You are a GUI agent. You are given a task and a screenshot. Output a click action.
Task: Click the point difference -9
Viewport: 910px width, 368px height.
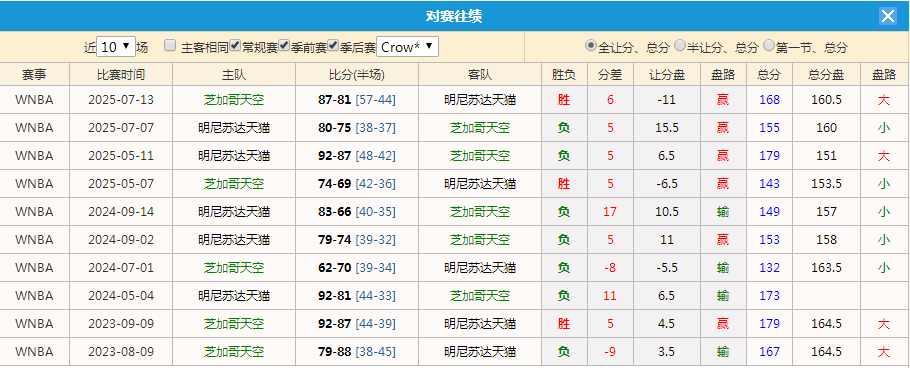point(610,352)
